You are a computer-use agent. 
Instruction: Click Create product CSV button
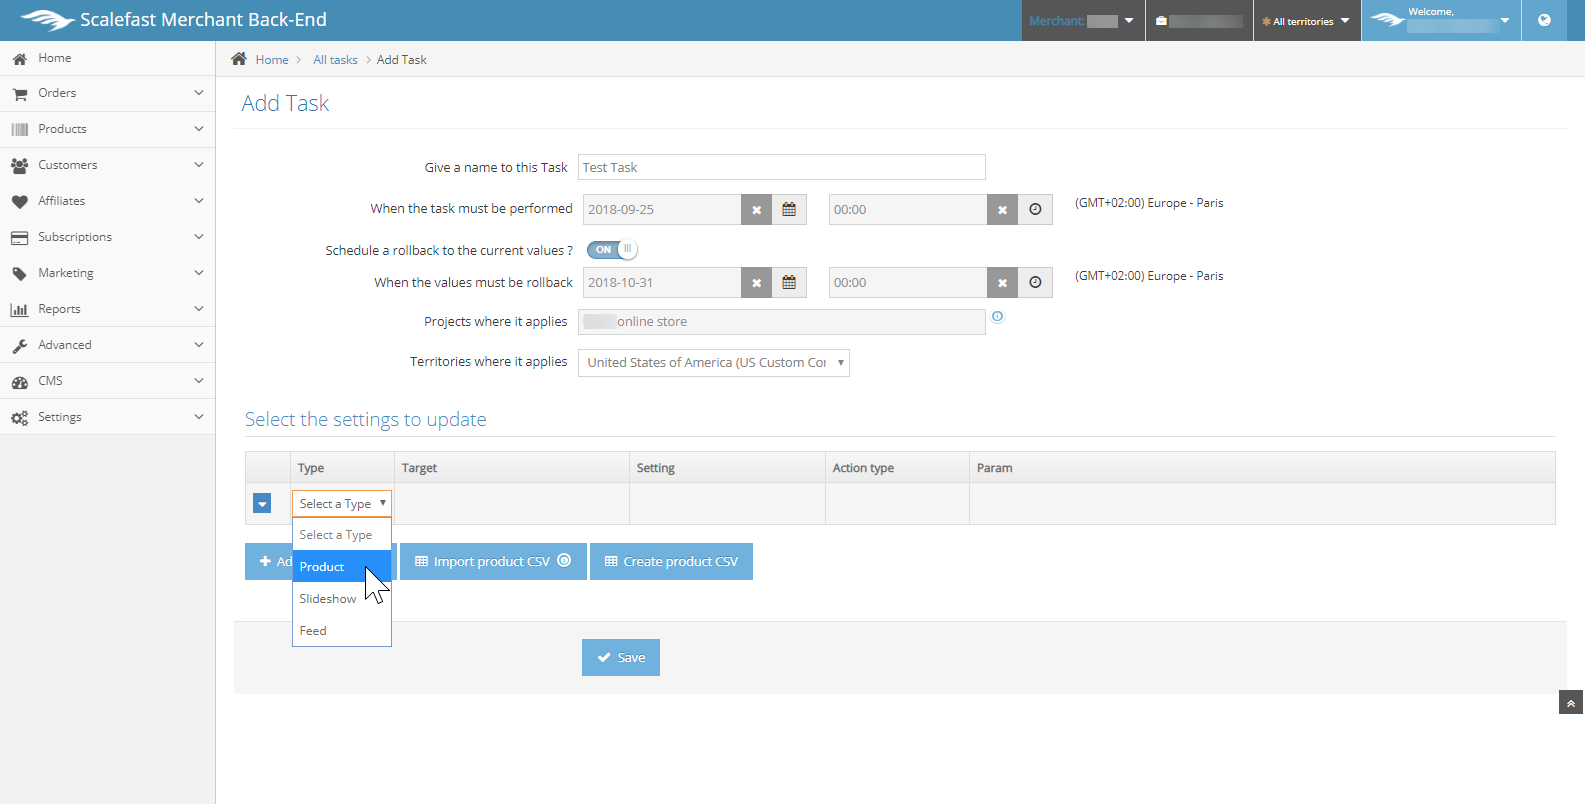[x=671, y=562]
